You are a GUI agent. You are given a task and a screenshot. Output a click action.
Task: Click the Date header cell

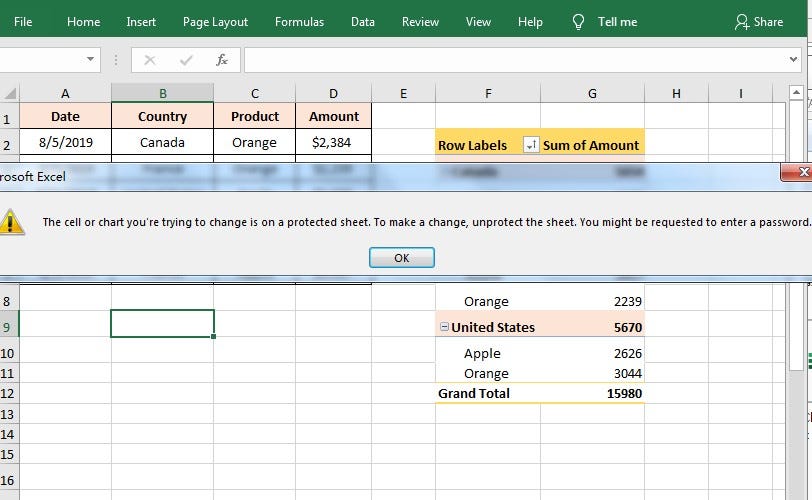click(65, 116)
